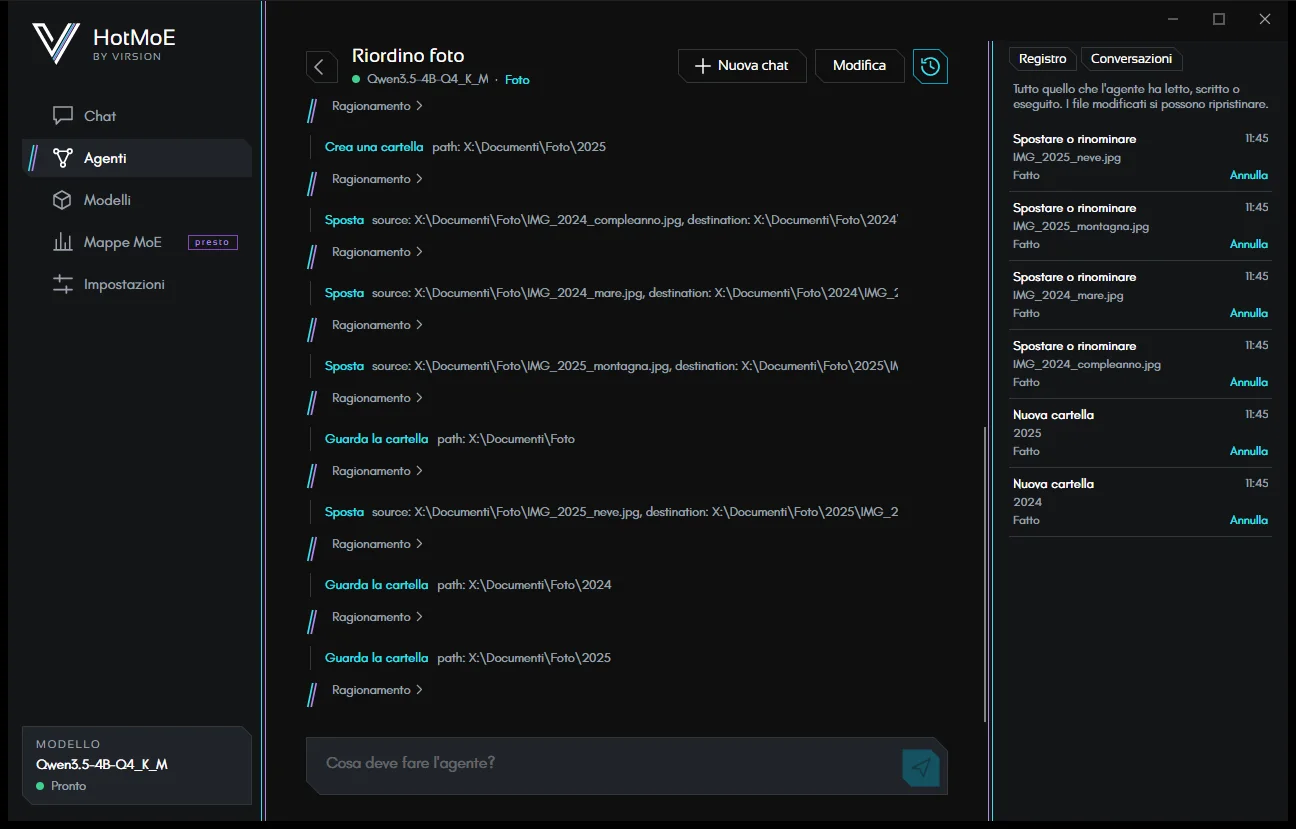The image size is (1296, 829).
Task: Toggle the history clock panel button
Action: tap(930, 66)
